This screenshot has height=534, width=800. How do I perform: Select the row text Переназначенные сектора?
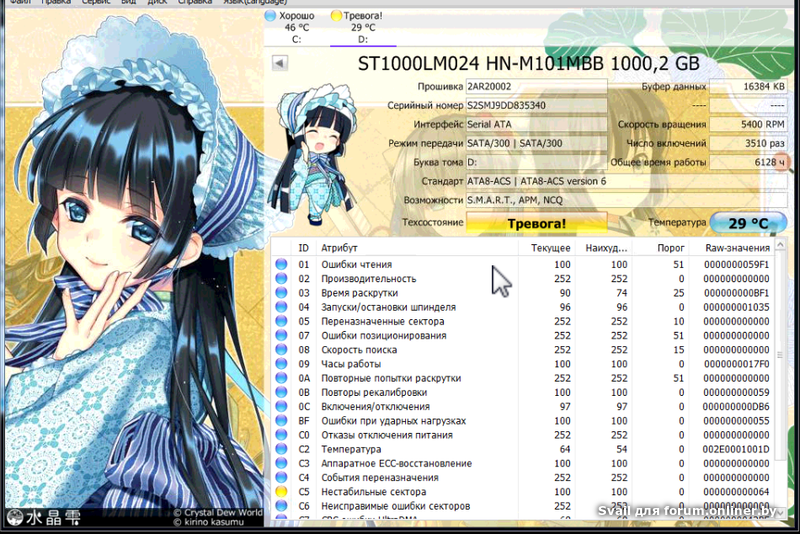[383, 321]
